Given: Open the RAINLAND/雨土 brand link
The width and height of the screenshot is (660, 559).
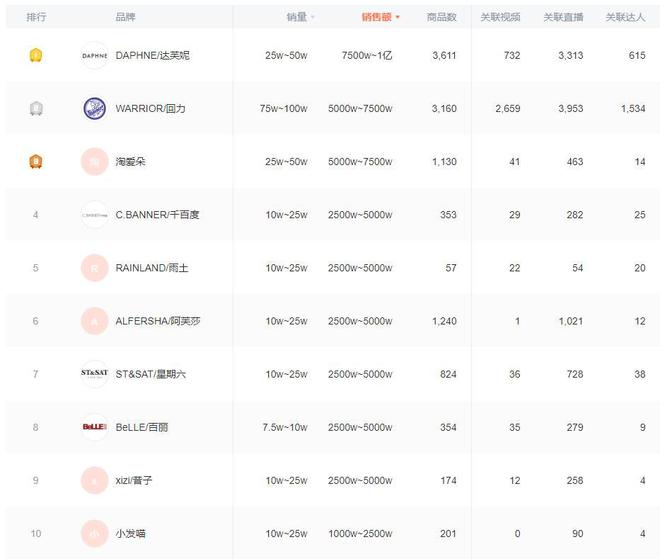Looking at the screenshot, I should coord(152,268).
